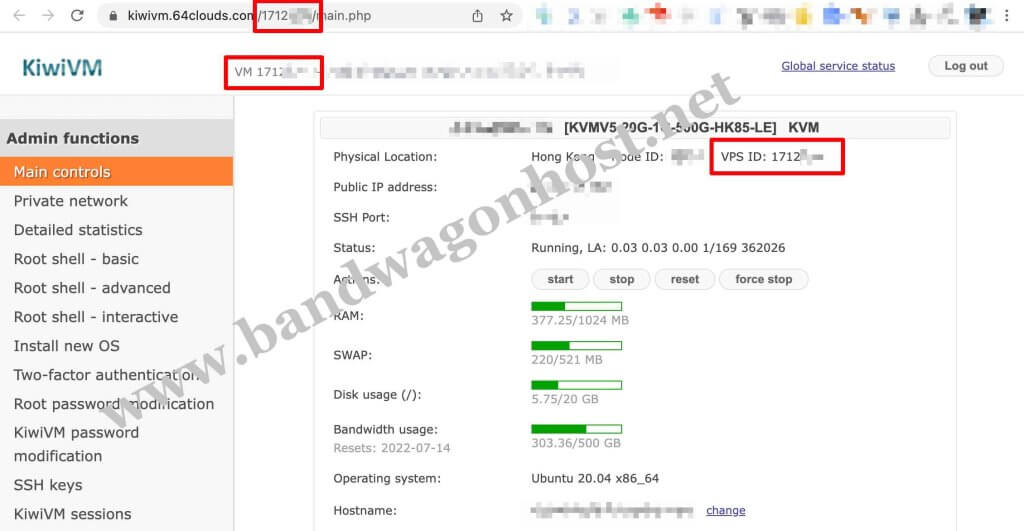
Task: Click the 5.75/20 GB disk value
Action: [565, 399]
